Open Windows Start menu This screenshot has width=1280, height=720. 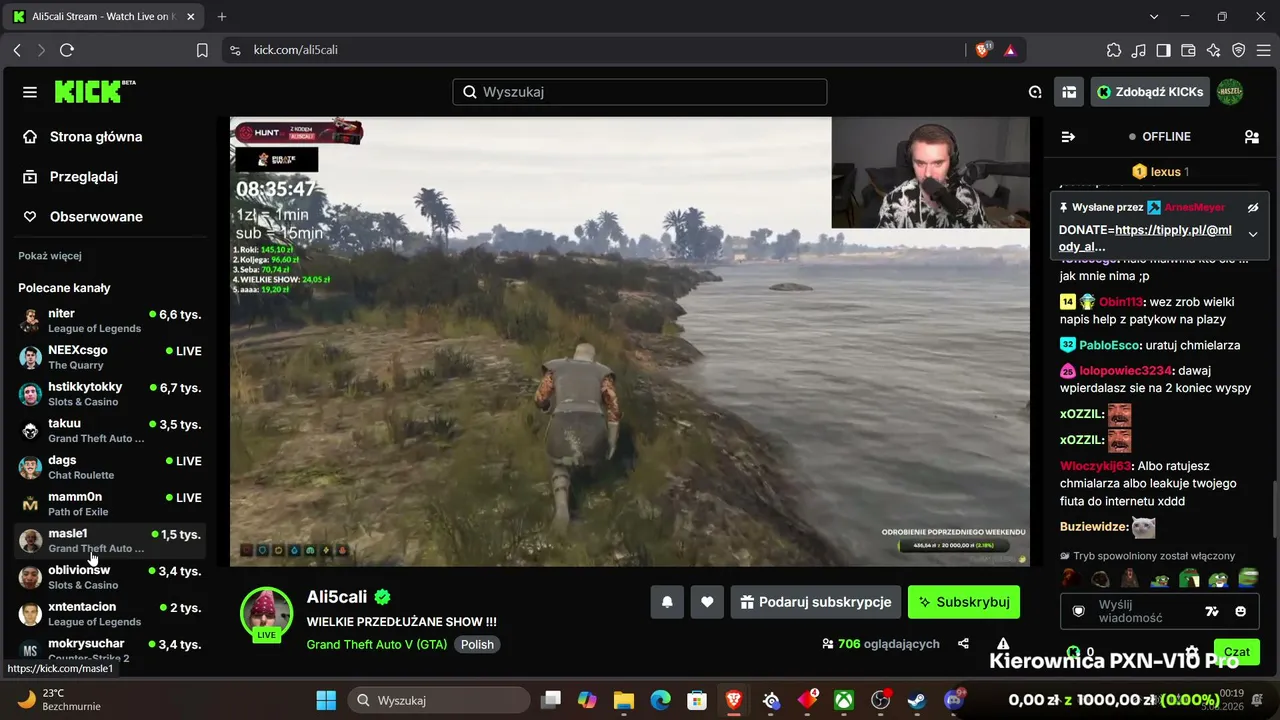[326, 700]
